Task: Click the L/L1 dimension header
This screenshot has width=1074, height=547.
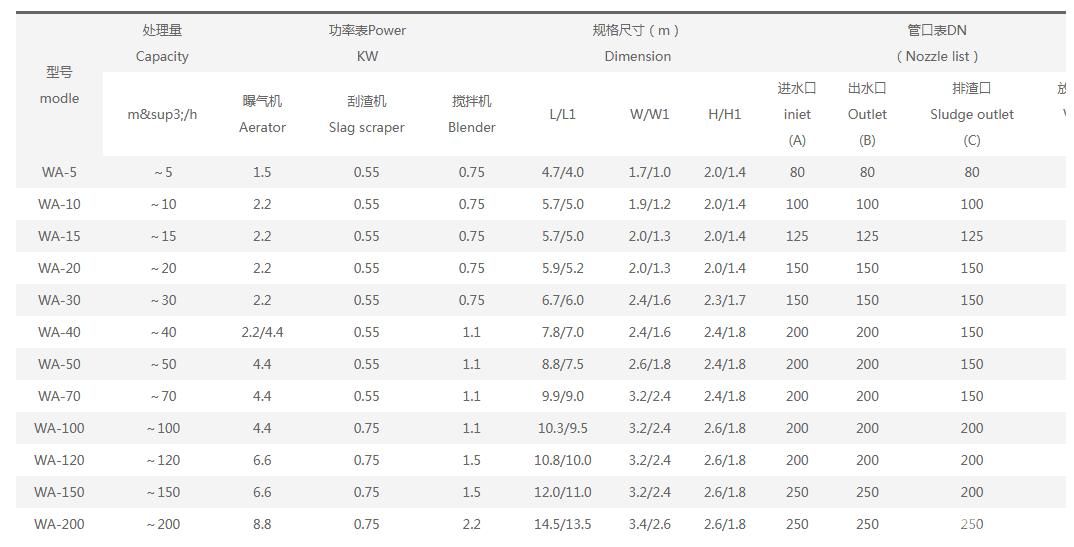Action: (562, 114)
